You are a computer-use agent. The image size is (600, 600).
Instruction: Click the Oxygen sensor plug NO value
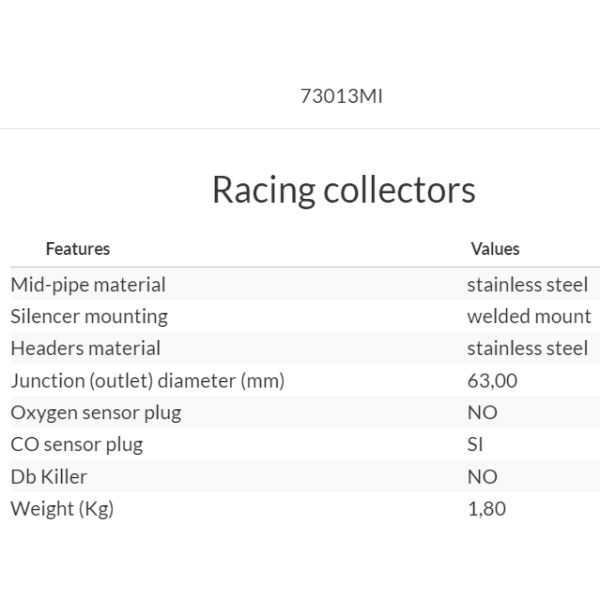click(482, 412)
